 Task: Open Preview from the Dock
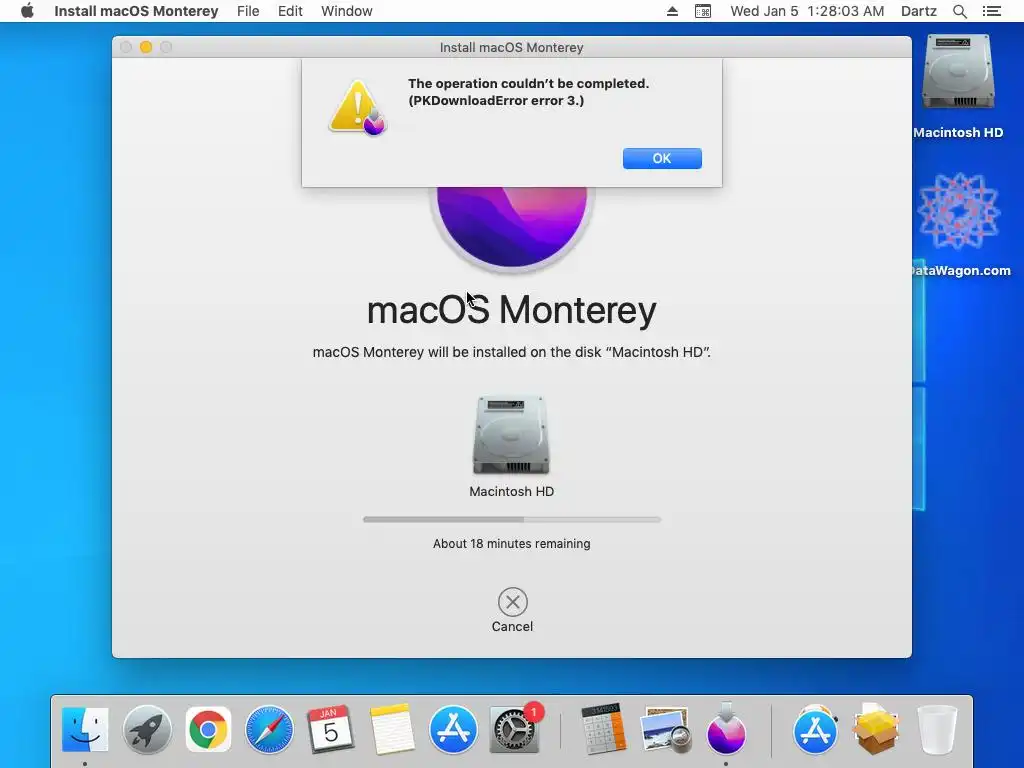click(665, 729)
